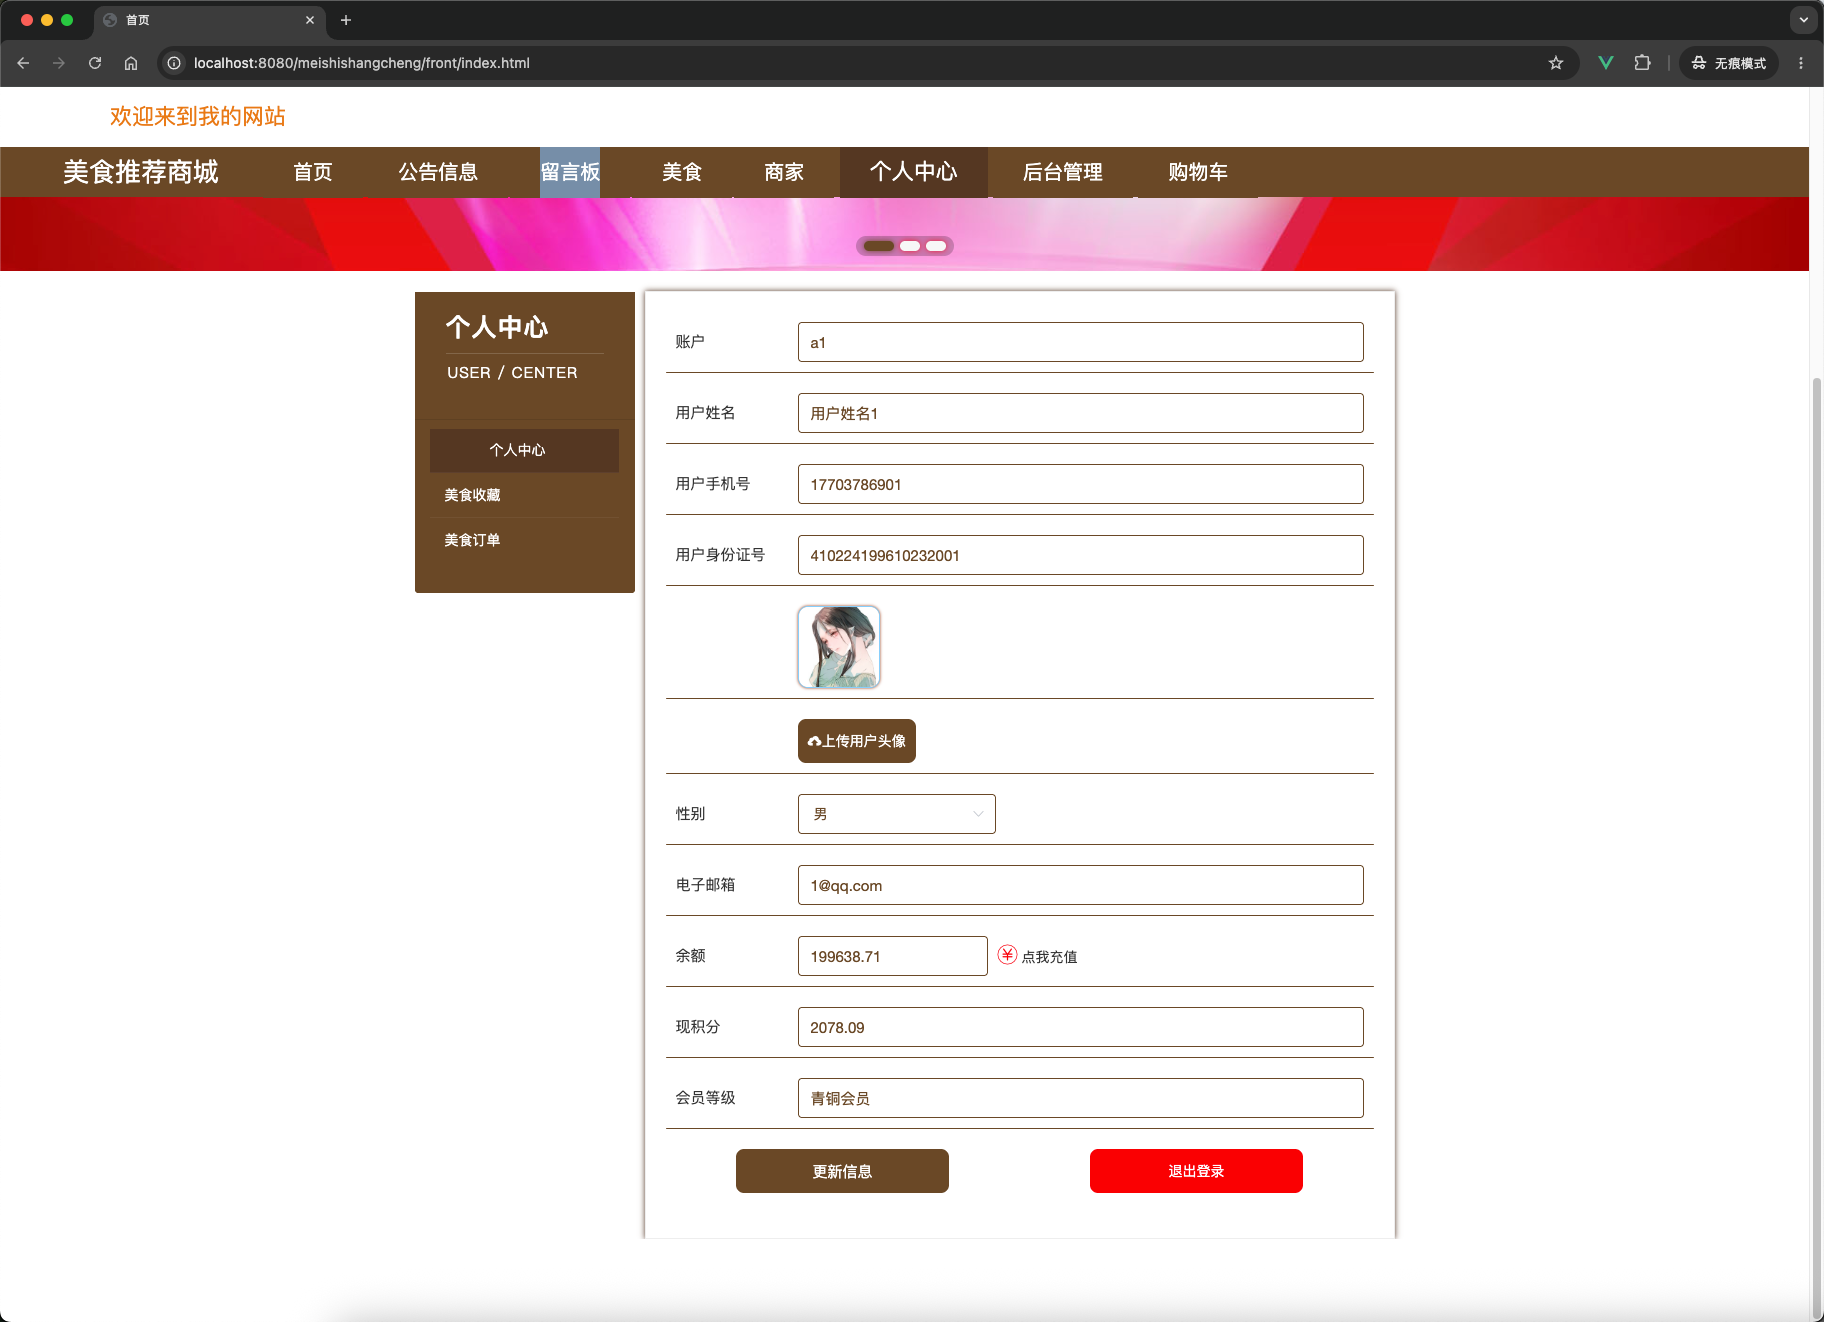This screenshot has width=1824, height=1322.
Task: Select the second carousel indicator dot
Action: [x=910, y=246]
